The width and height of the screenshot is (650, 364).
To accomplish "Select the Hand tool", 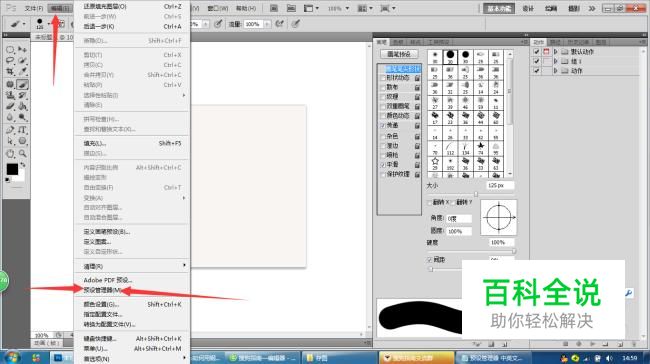I will (10, 153).
